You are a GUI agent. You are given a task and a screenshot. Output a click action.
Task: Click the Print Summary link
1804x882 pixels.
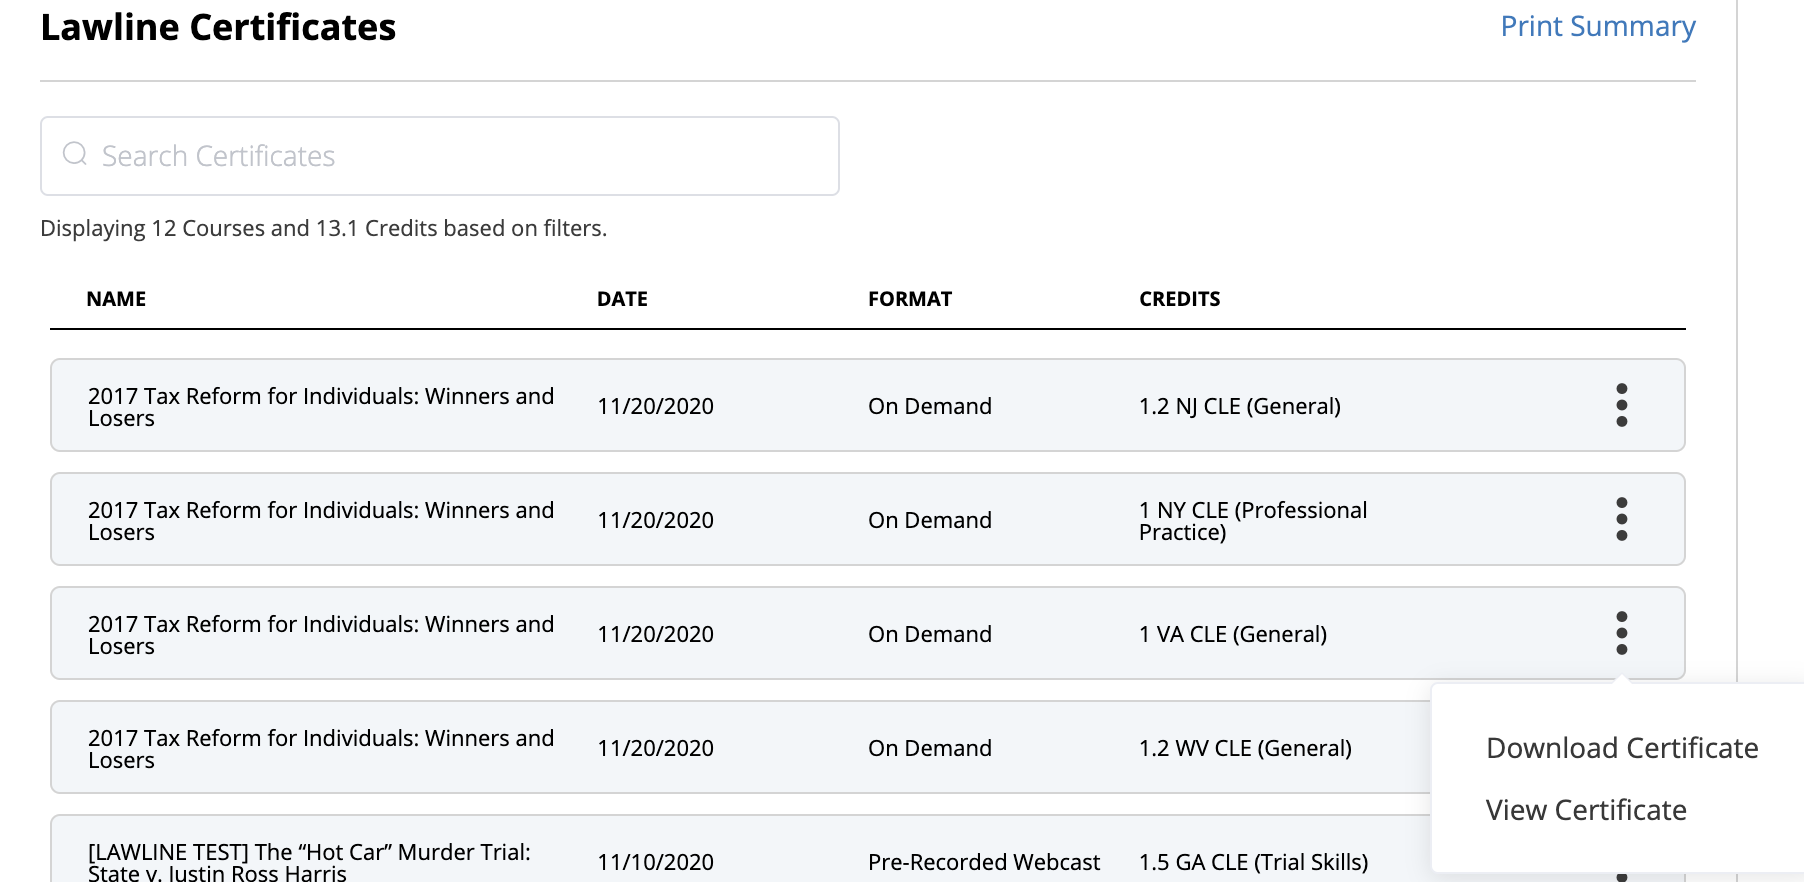click(1597, 26)
